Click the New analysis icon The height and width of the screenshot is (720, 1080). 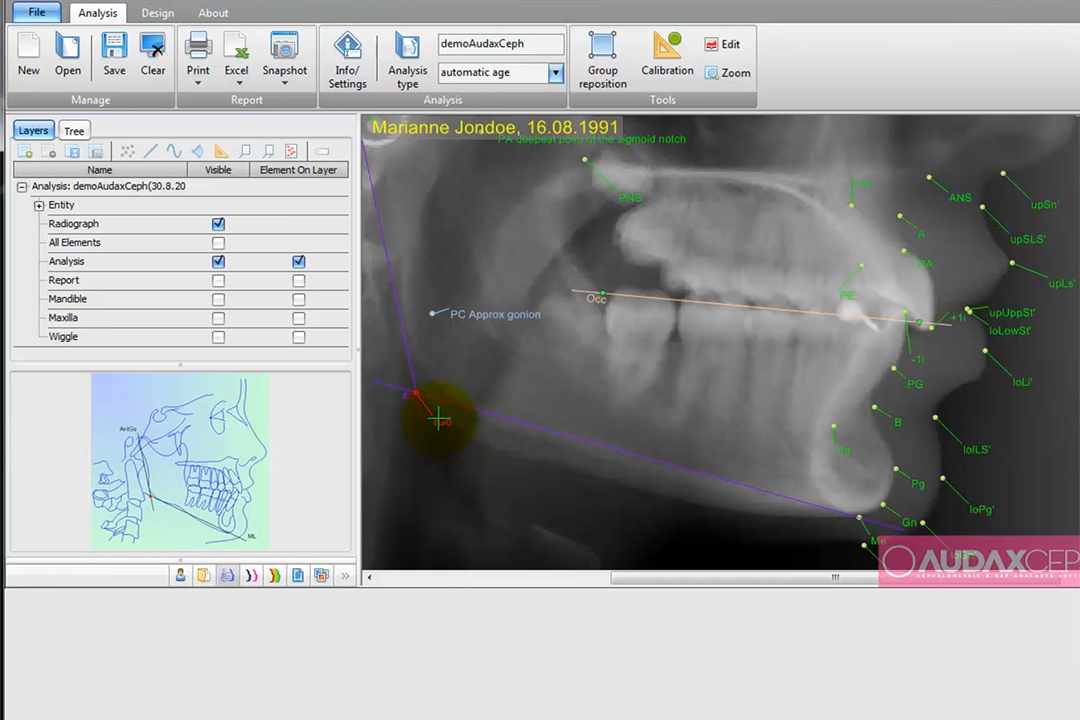[x=29, y=54]
